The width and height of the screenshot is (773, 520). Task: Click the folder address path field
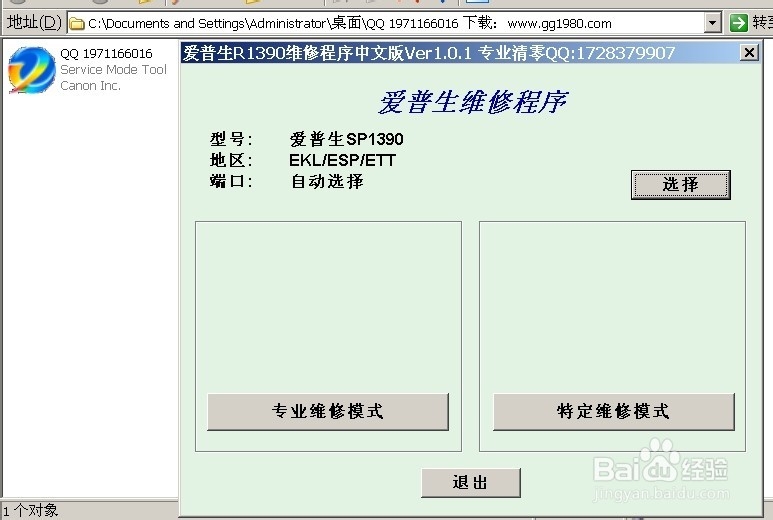(x=394, y=23)
